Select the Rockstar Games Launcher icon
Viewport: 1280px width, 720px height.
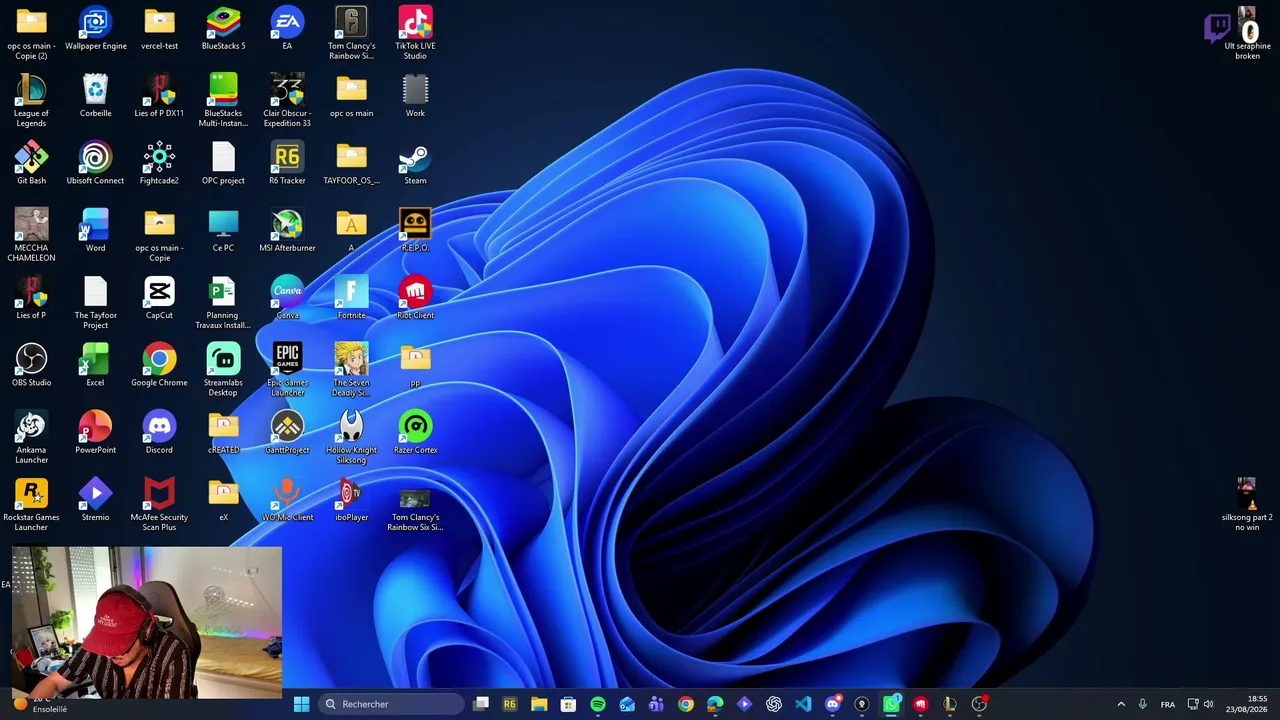31,504
